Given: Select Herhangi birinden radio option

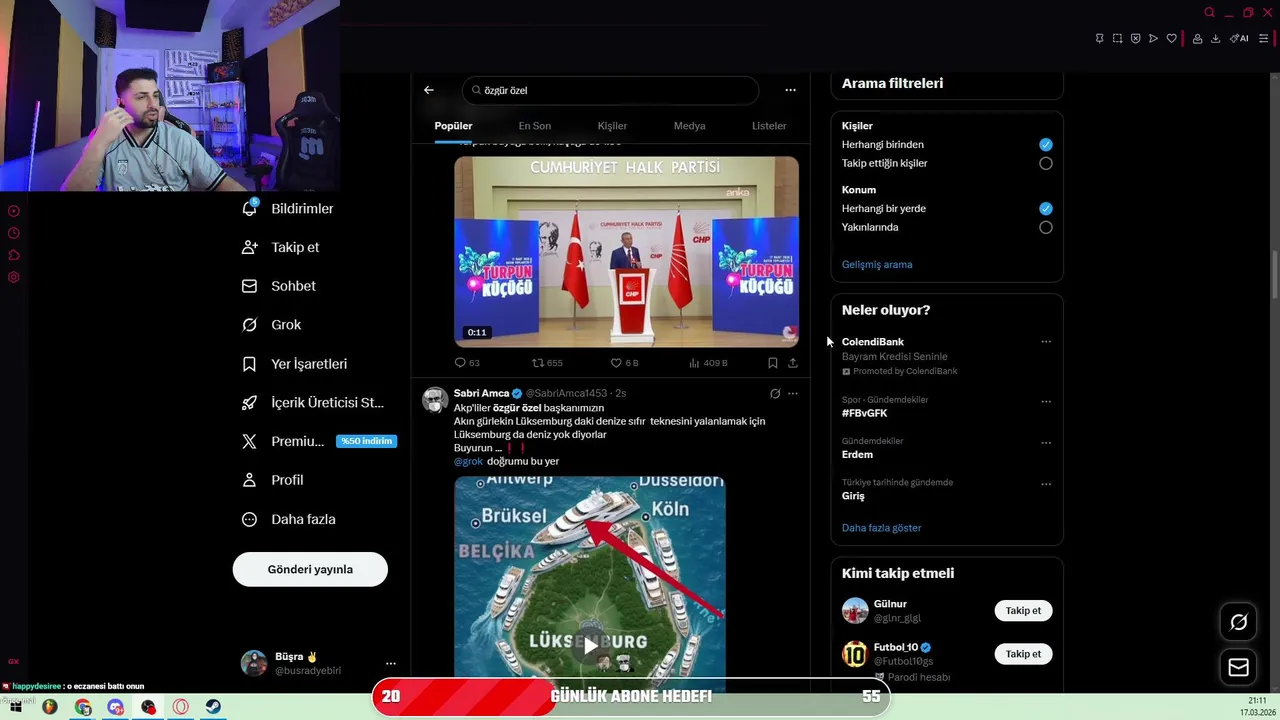Looking at the screenshot, I should pyautogui.click(x=1045, y=145).
